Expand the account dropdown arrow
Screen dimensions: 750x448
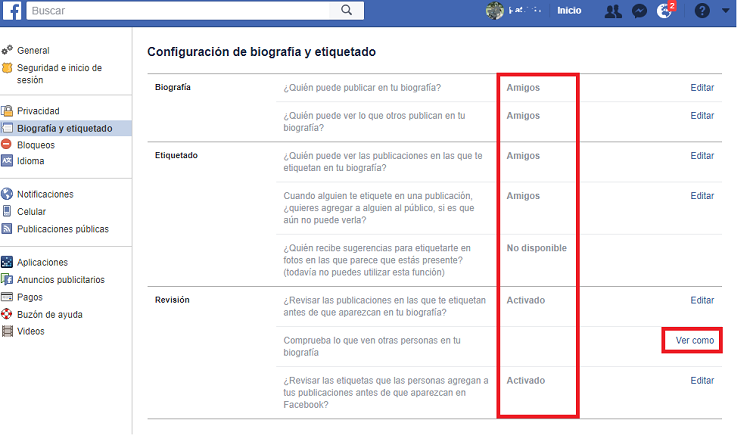[726, 10]
